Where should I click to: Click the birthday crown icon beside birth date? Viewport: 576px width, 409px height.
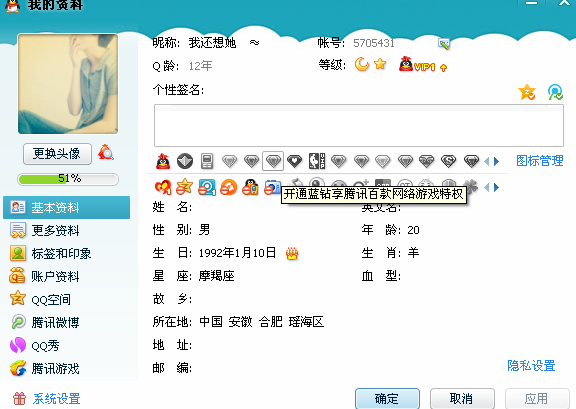coord(292,253)
